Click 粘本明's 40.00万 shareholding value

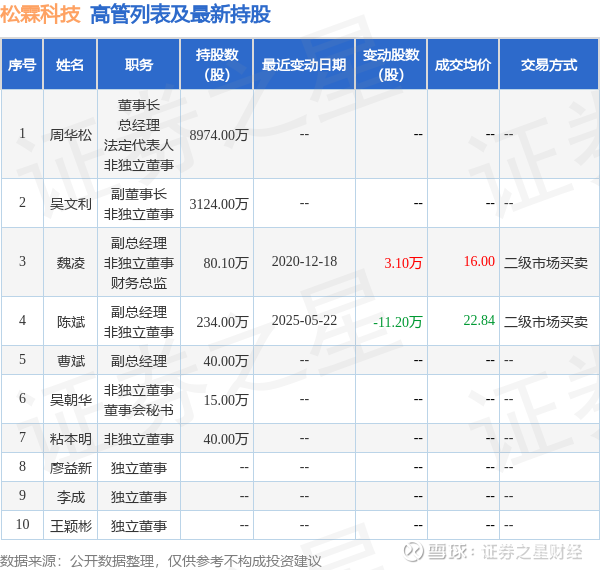[x=226, y=439]
